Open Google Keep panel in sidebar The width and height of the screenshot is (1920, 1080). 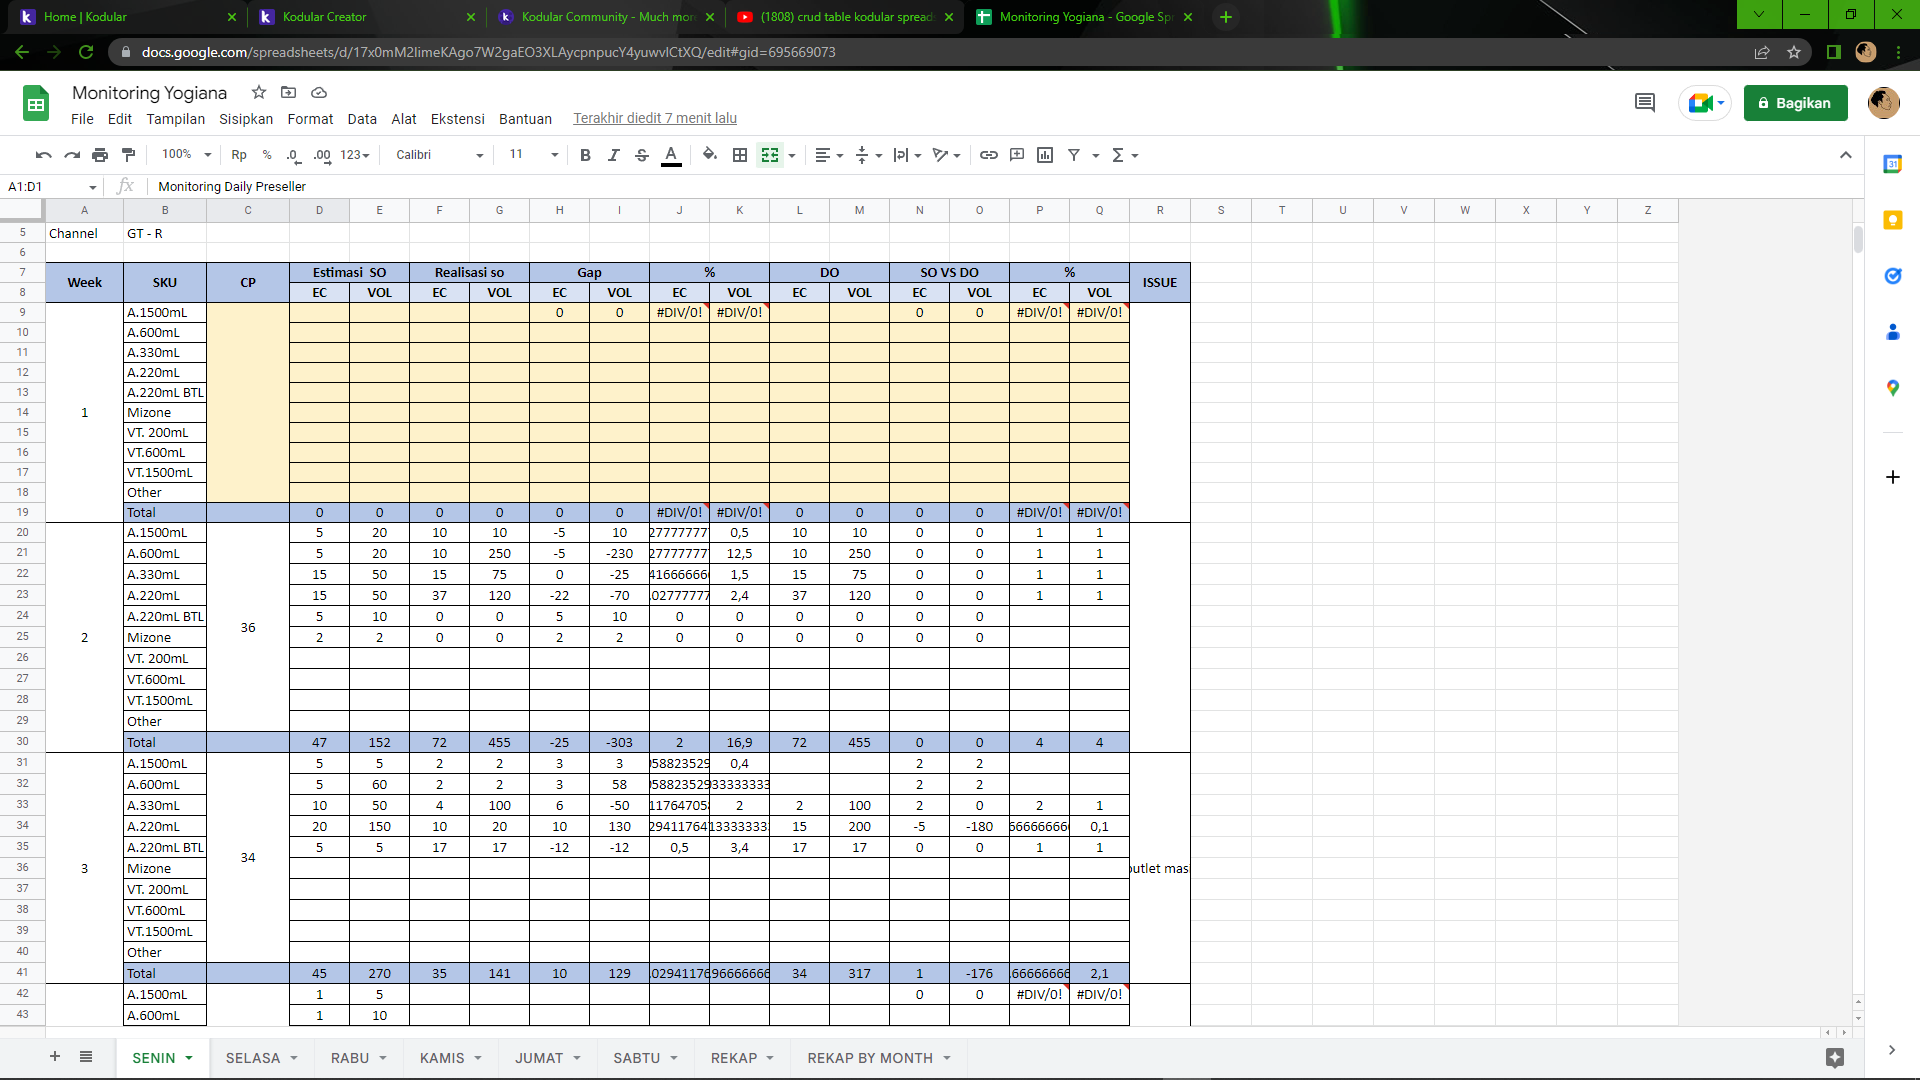coord(1893,221)
